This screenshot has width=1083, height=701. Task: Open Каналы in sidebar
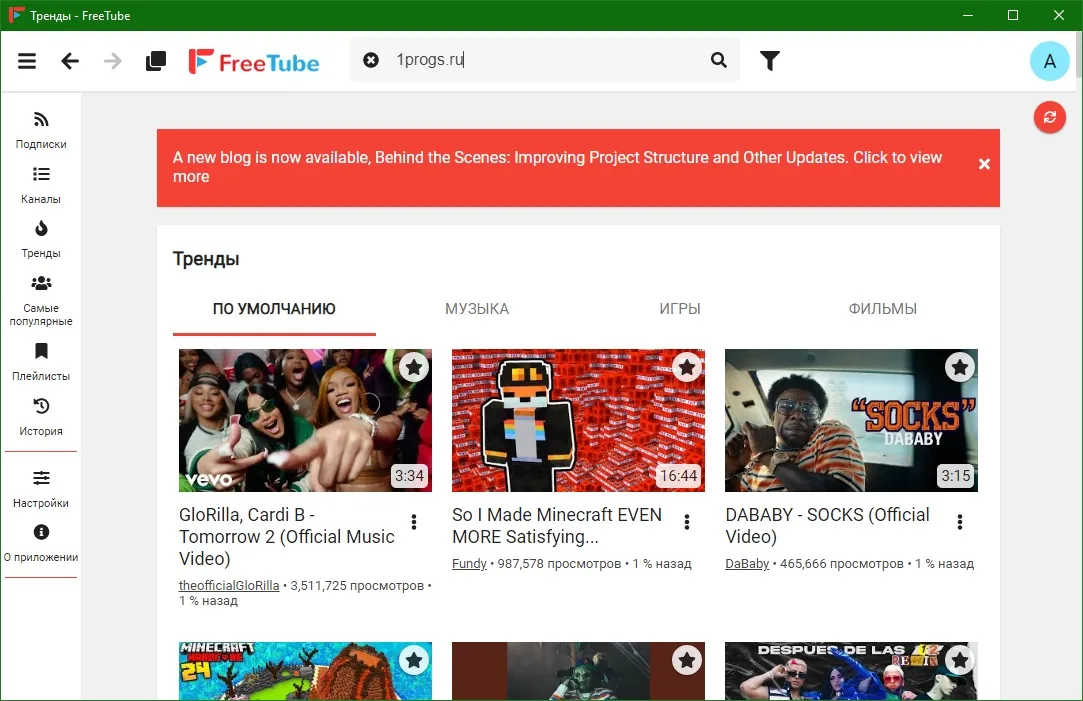click(x=41, y=185)
